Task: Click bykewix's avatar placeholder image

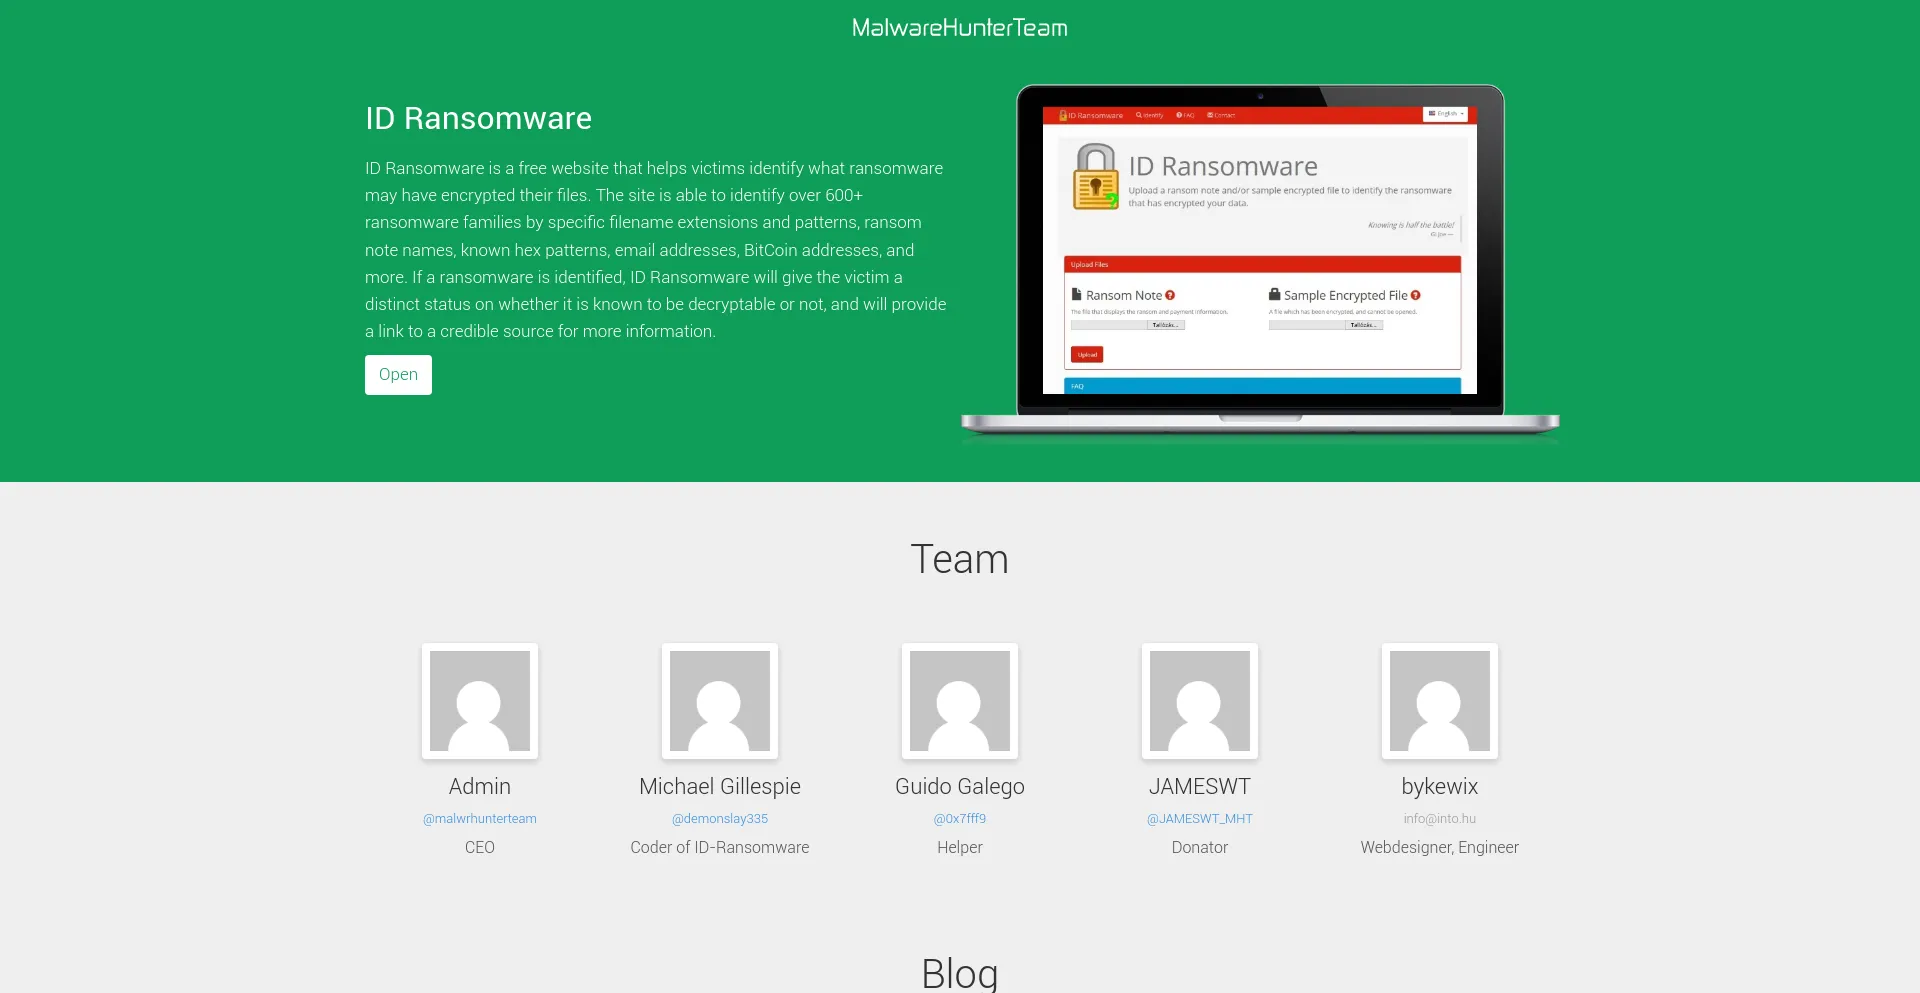Action: pos(1440,701)
